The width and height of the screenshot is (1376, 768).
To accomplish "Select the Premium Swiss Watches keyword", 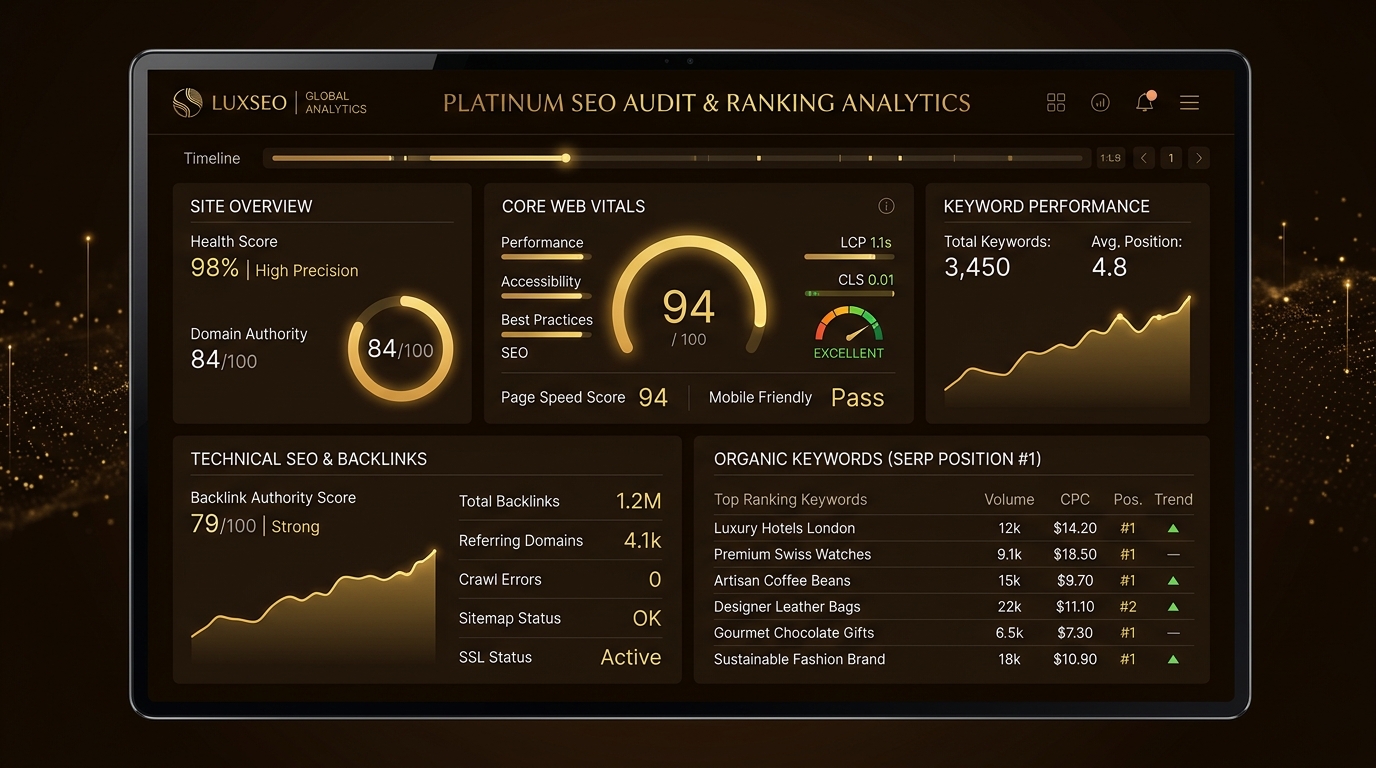I will (792, 554).
